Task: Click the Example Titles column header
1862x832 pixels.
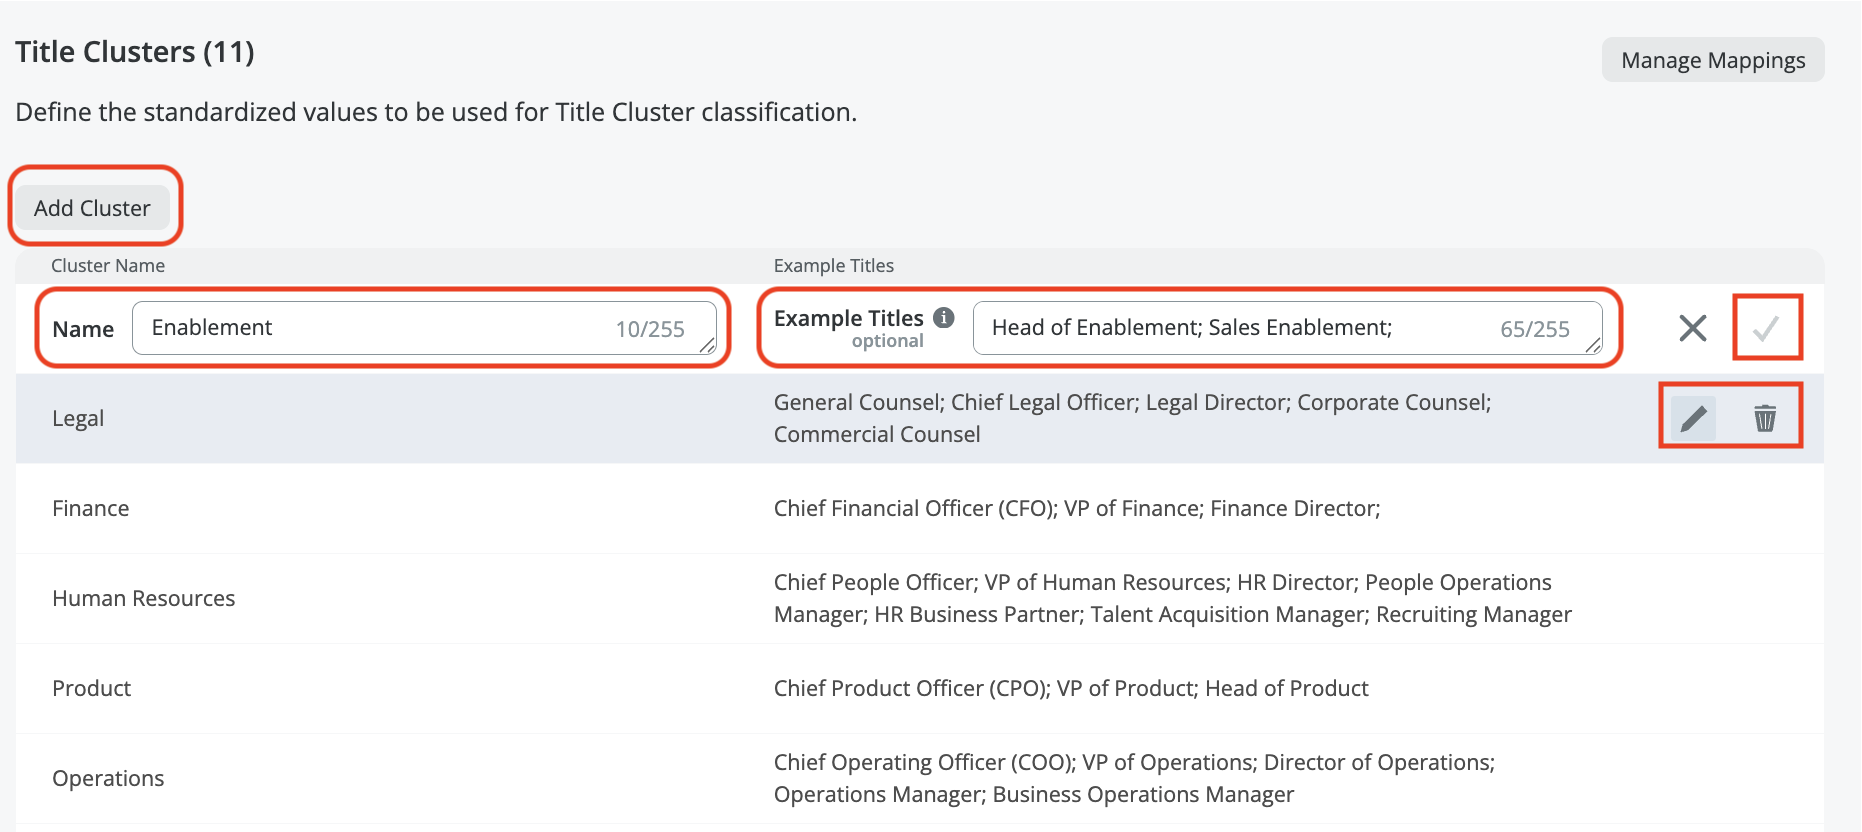Action: pyautogui.click(x=833, y=266)
